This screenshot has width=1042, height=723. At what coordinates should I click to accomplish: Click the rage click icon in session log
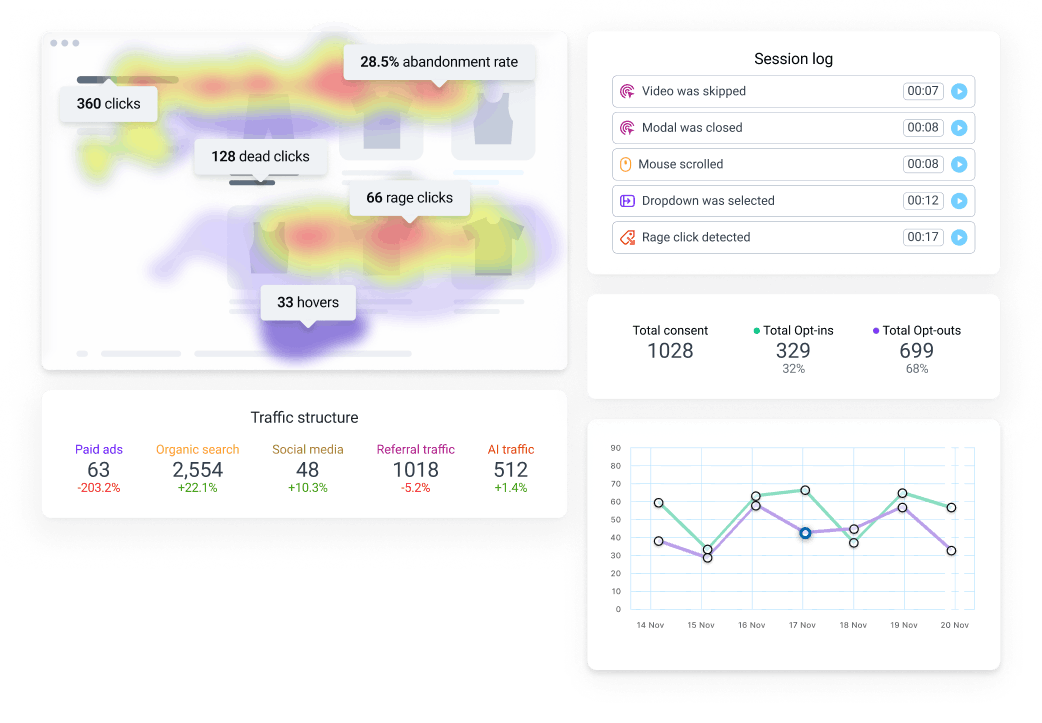[x=627, y=238]
